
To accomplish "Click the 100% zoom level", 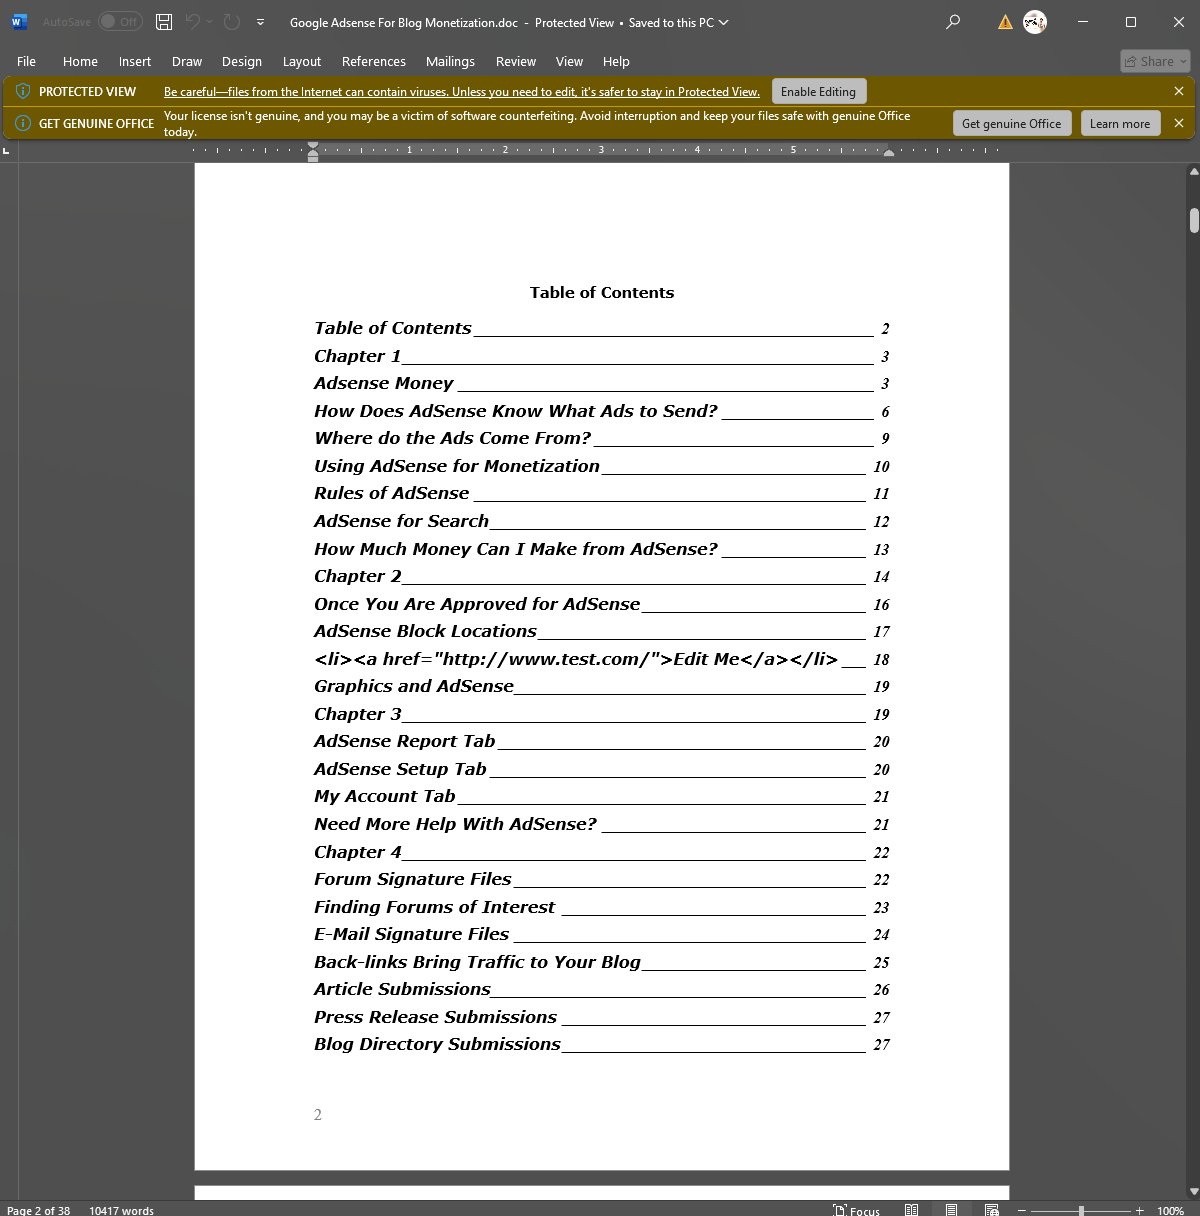I will (1170, 1210).
